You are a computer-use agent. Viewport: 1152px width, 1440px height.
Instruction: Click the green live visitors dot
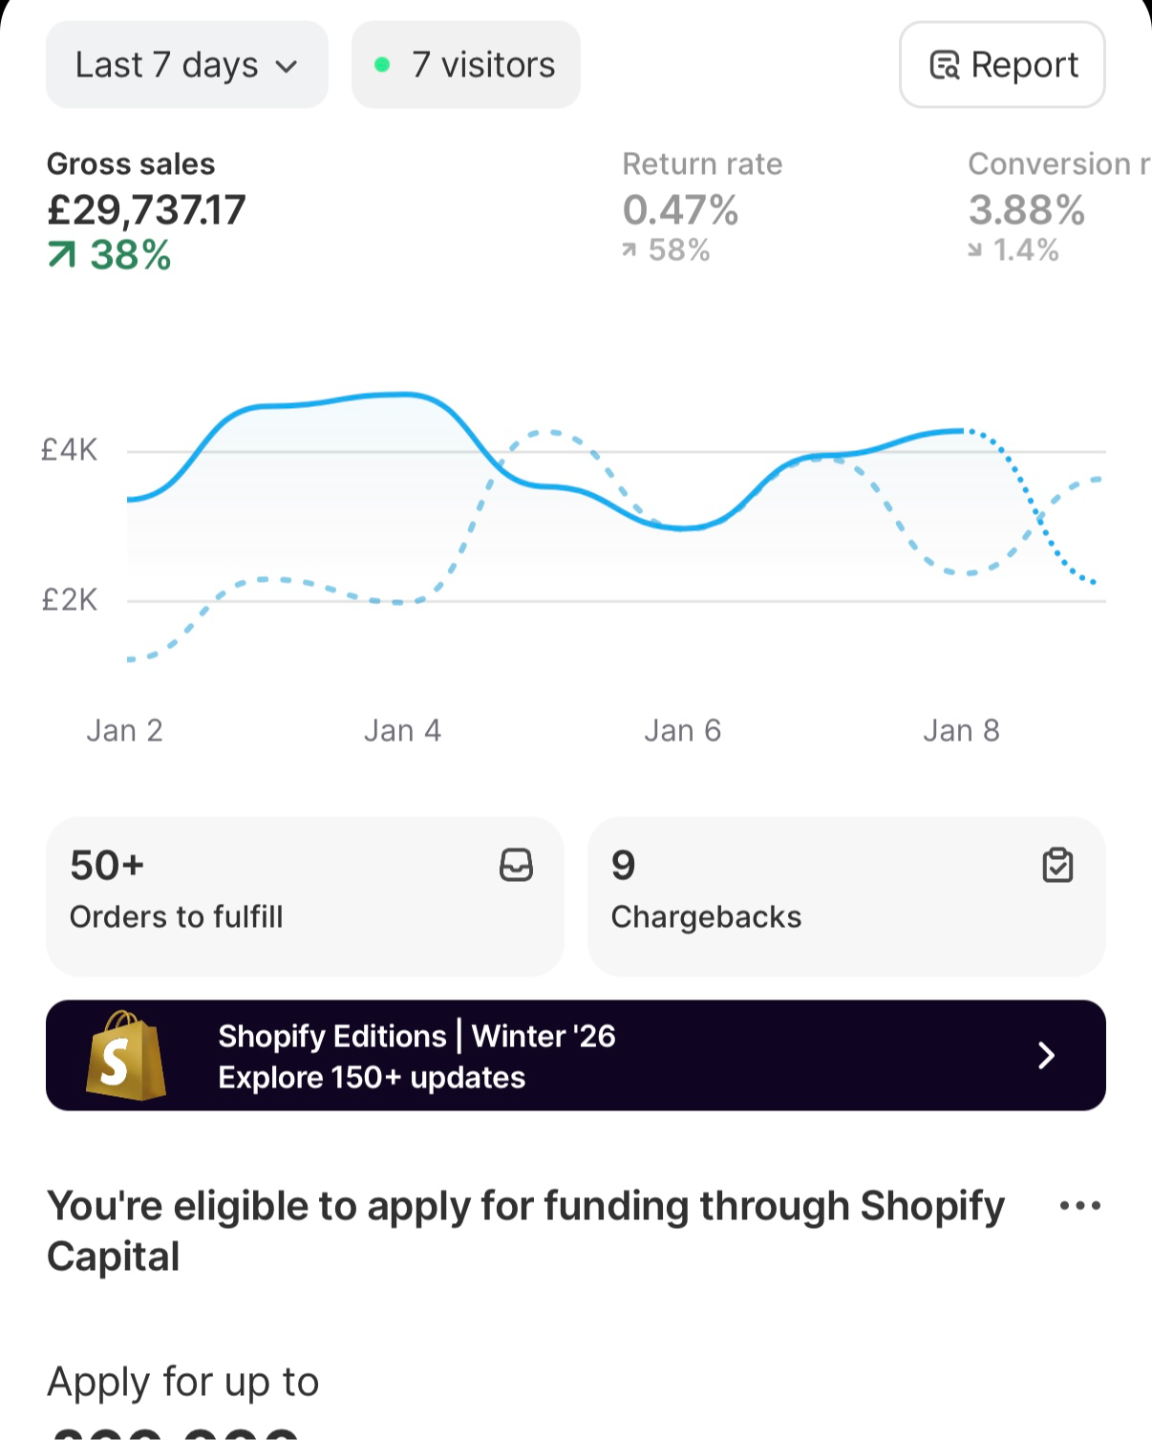[x=382, y=65]
